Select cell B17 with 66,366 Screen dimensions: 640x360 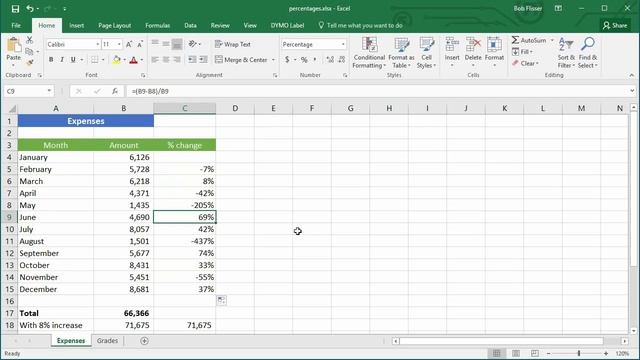point(123,313)
